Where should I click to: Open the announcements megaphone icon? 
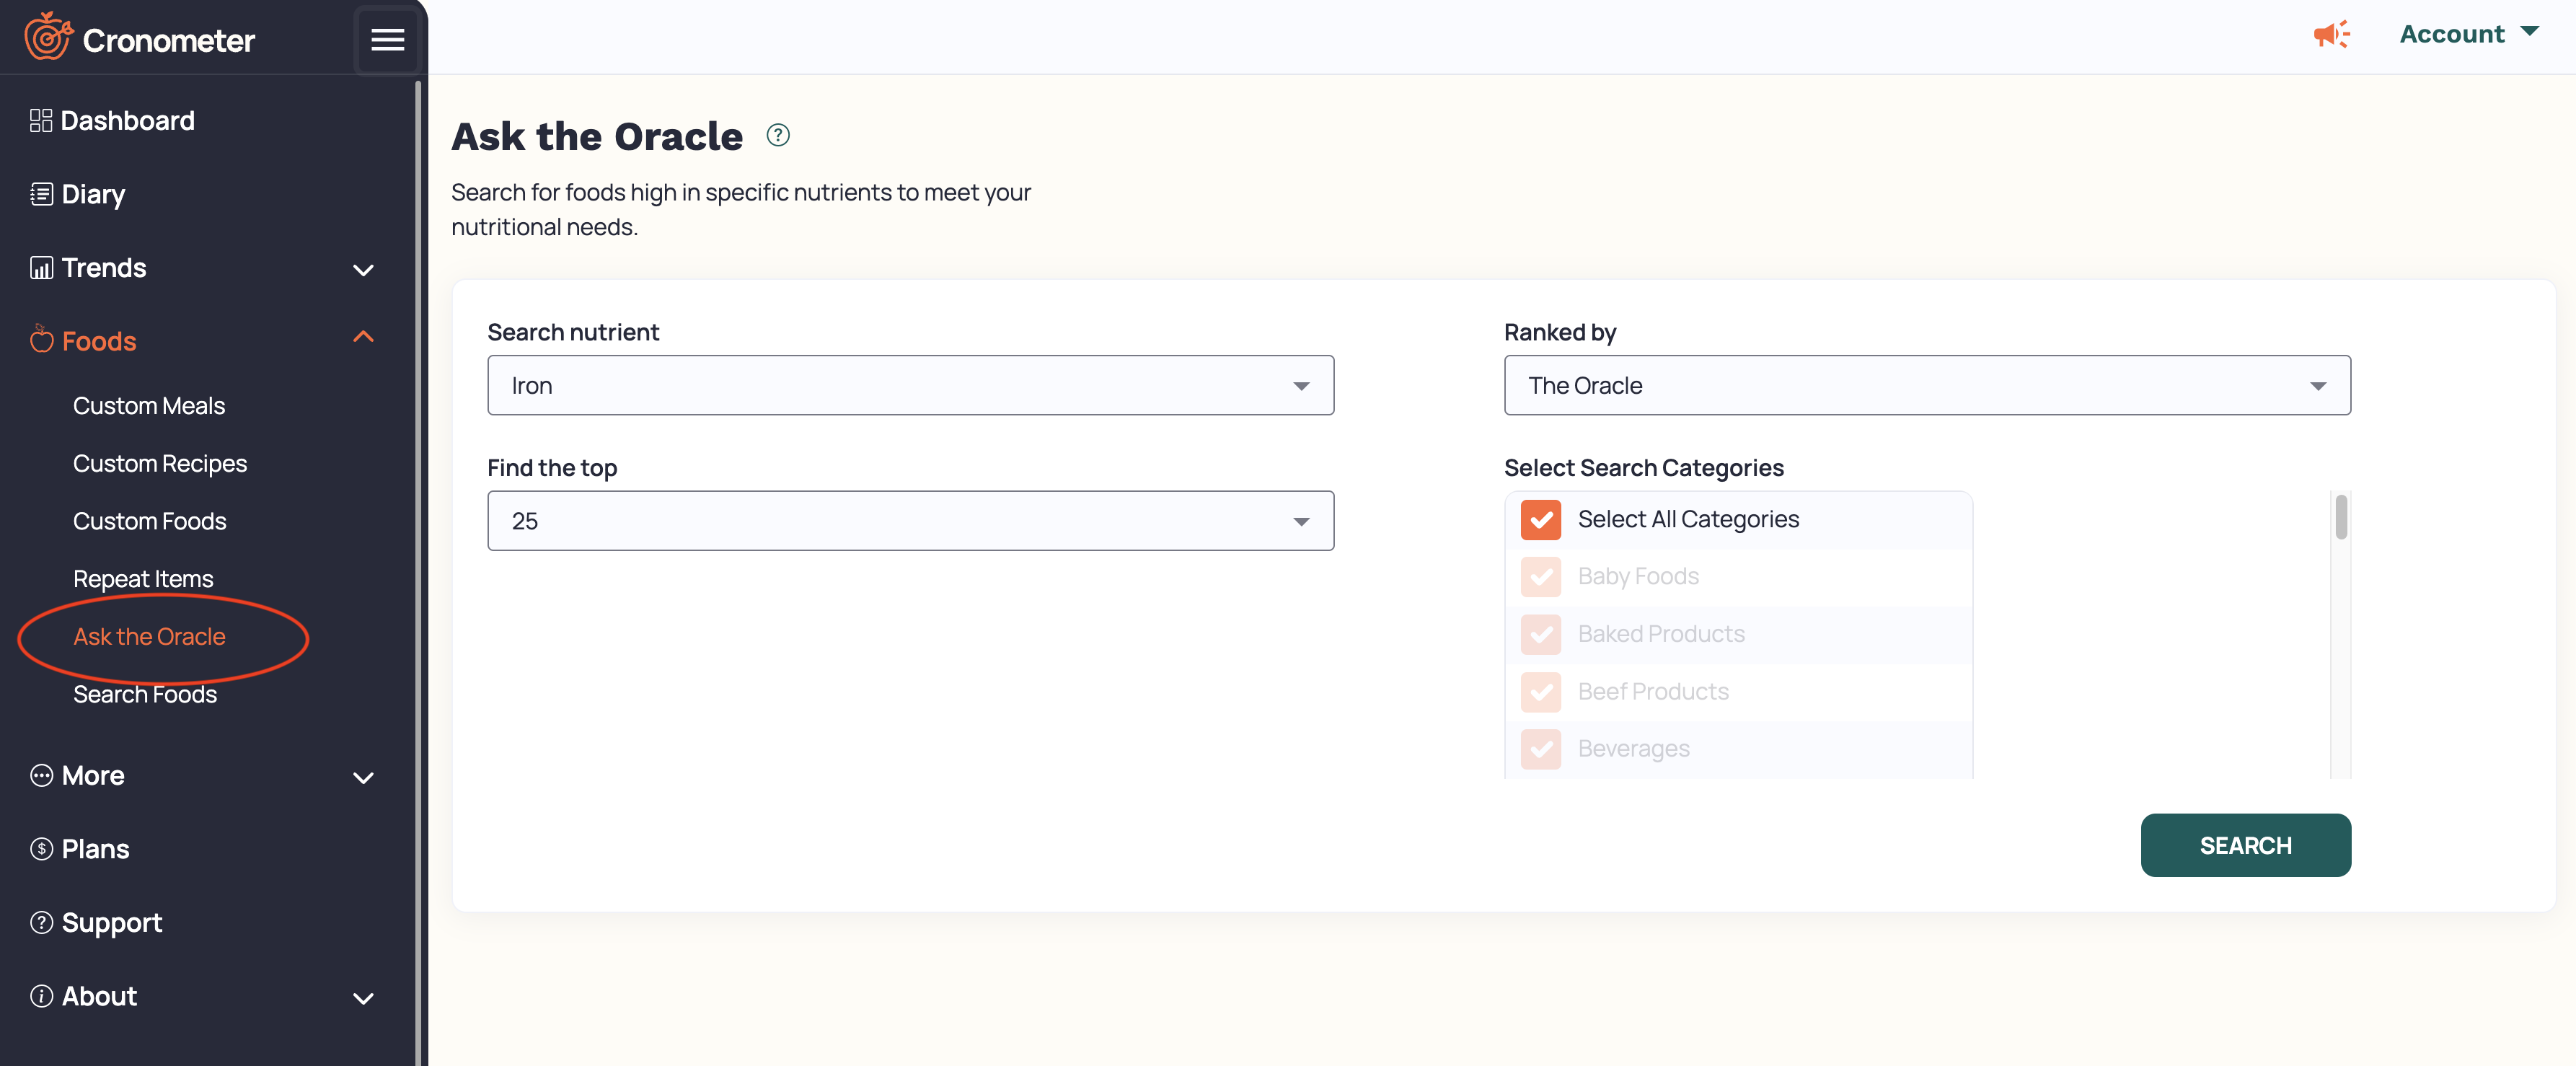(x=2331, y=35)
